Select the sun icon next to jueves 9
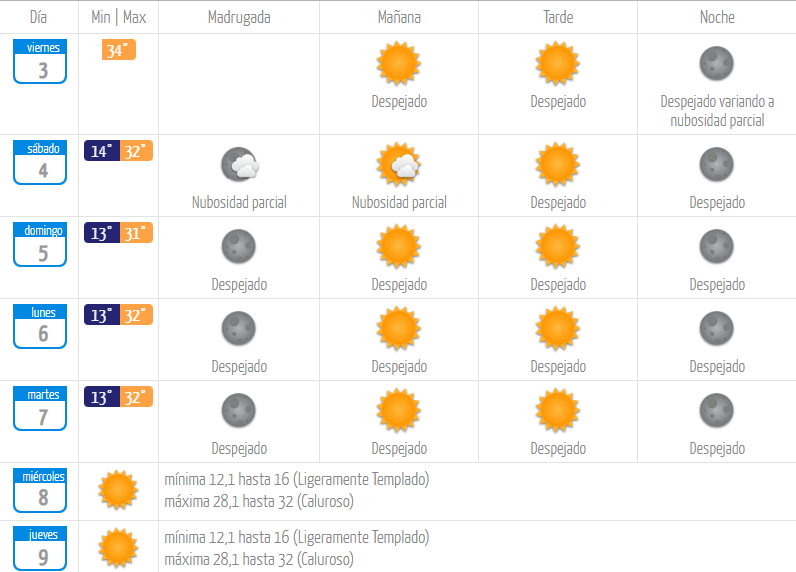Screen dimensions: 796x572 118,548
